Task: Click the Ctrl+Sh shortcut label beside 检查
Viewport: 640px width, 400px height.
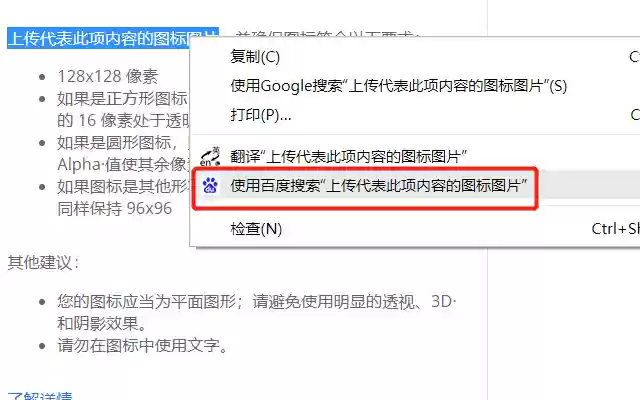Action: (x=616, y=229)
